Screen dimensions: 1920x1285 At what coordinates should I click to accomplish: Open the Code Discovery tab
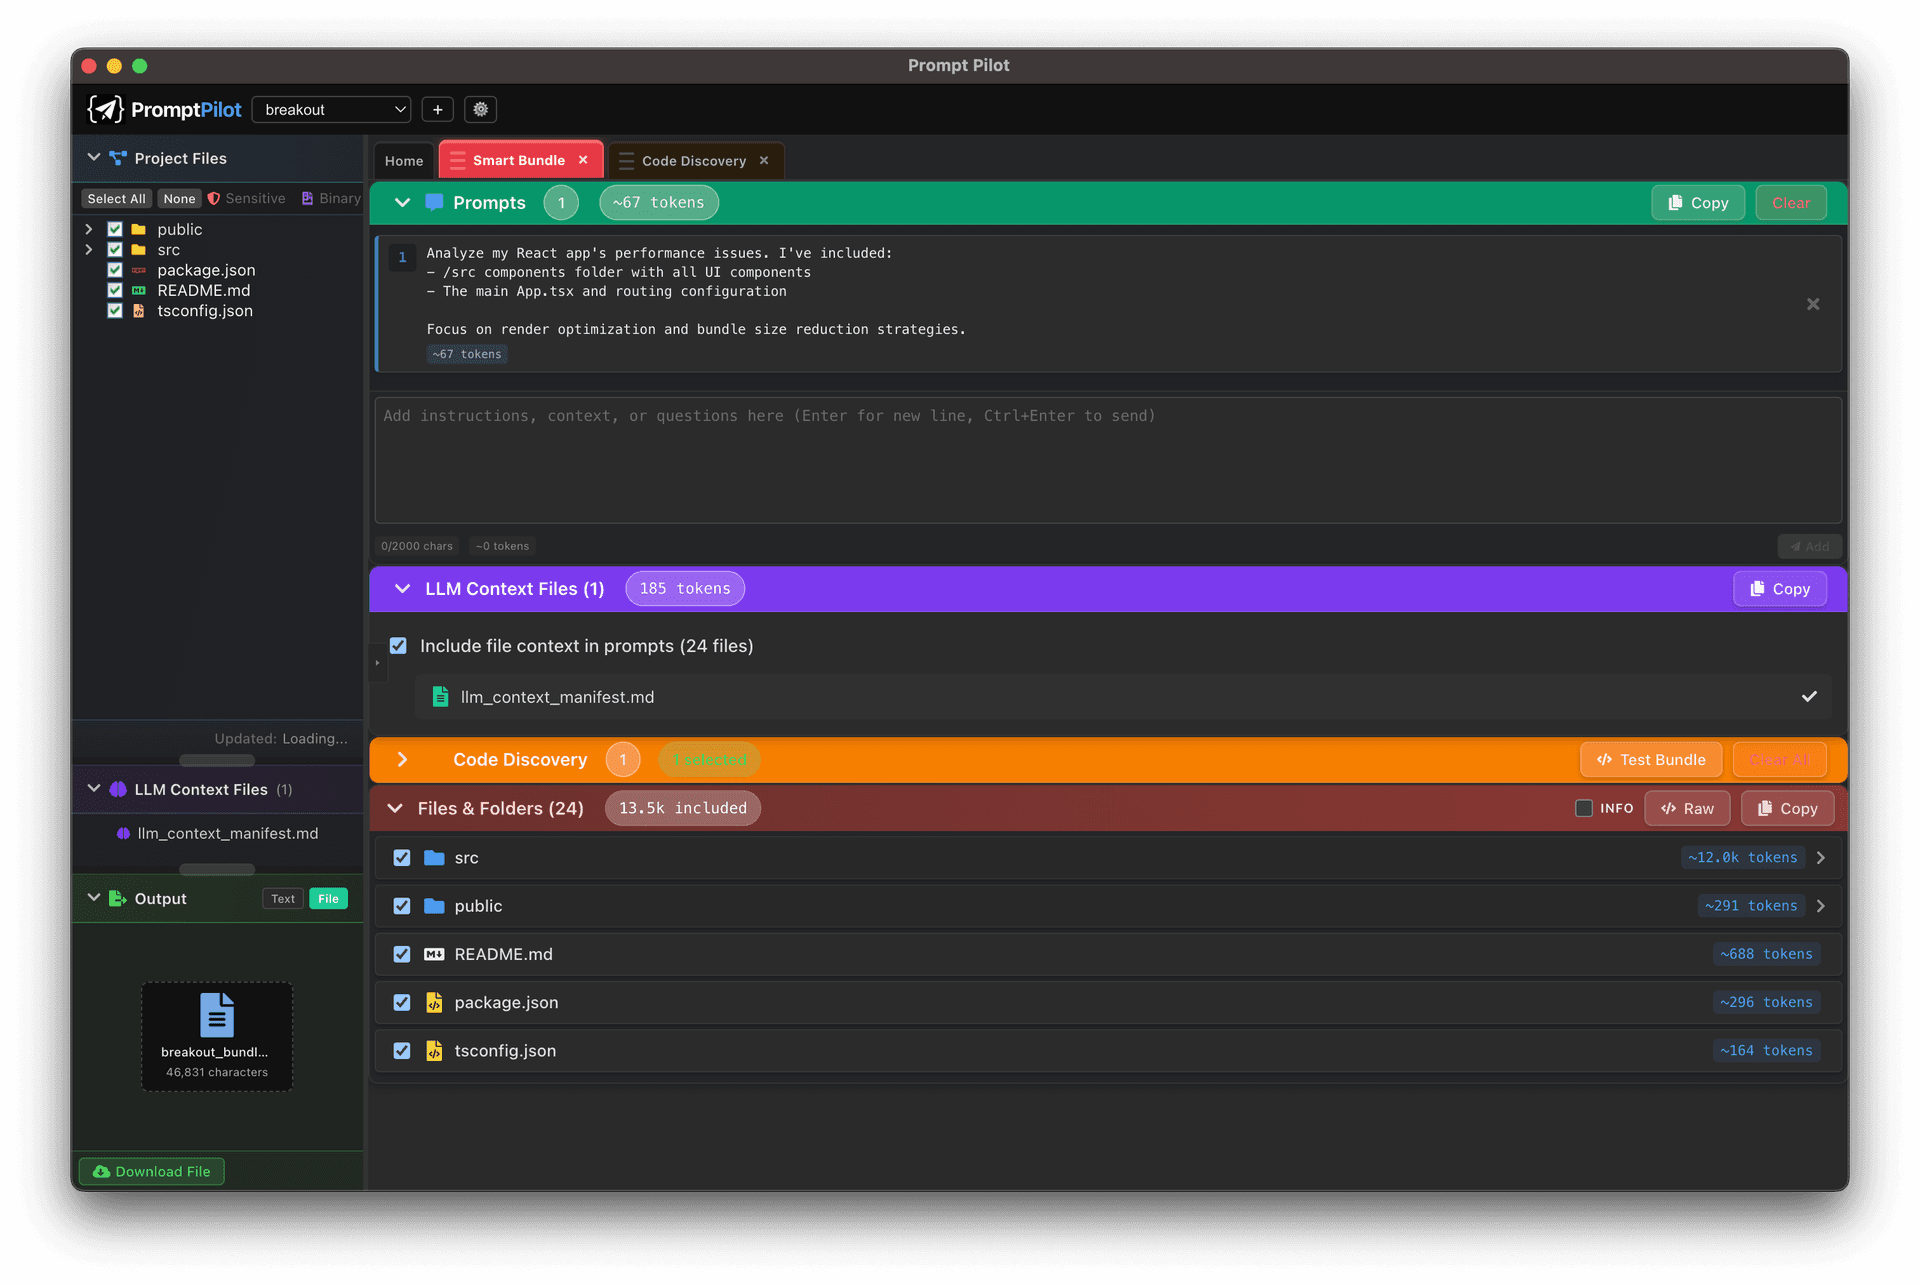[693, 160]
